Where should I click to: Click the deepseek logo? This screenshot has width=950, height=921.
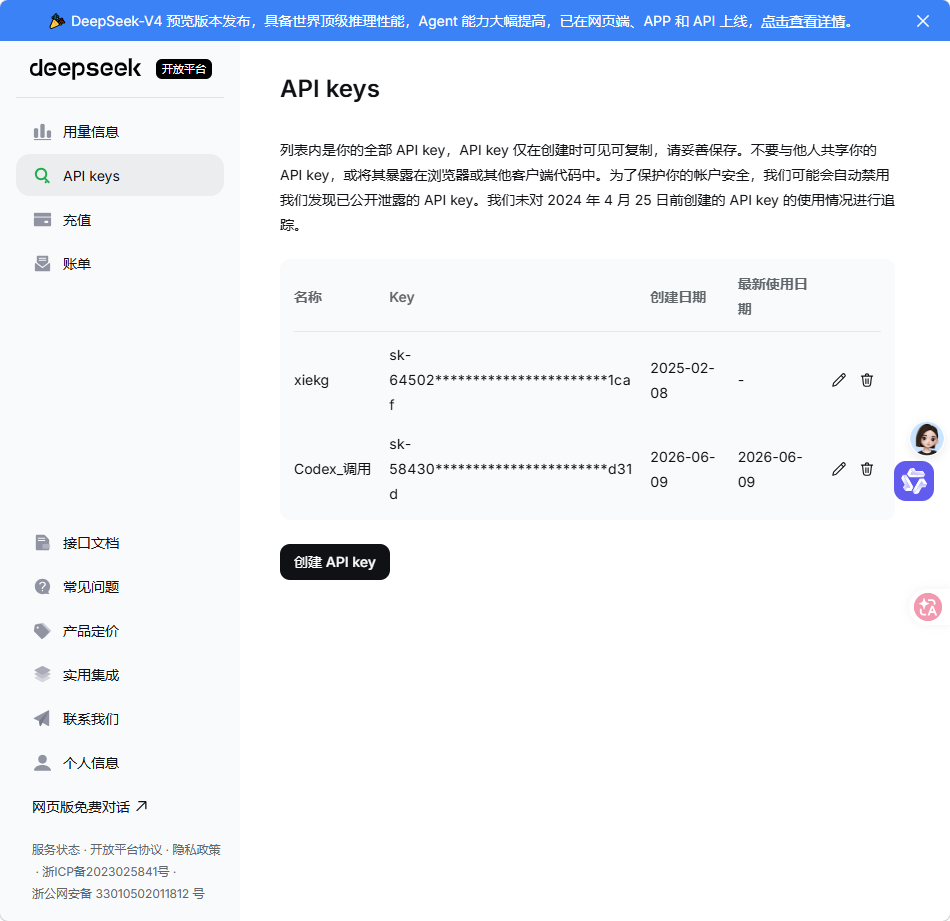[x=85, y=68]
